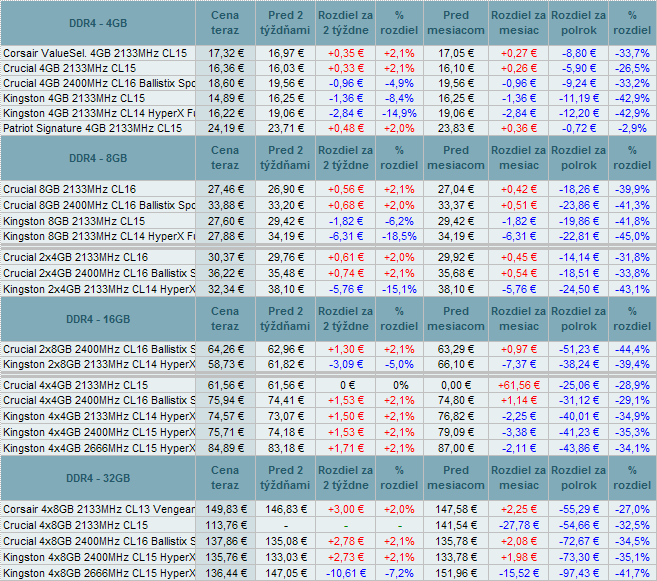Click Crucial 2x8GB 2400MHz CL16 Ballistix name
The height and width of the screenshot is (581, 657).
[x=98, y=349]
